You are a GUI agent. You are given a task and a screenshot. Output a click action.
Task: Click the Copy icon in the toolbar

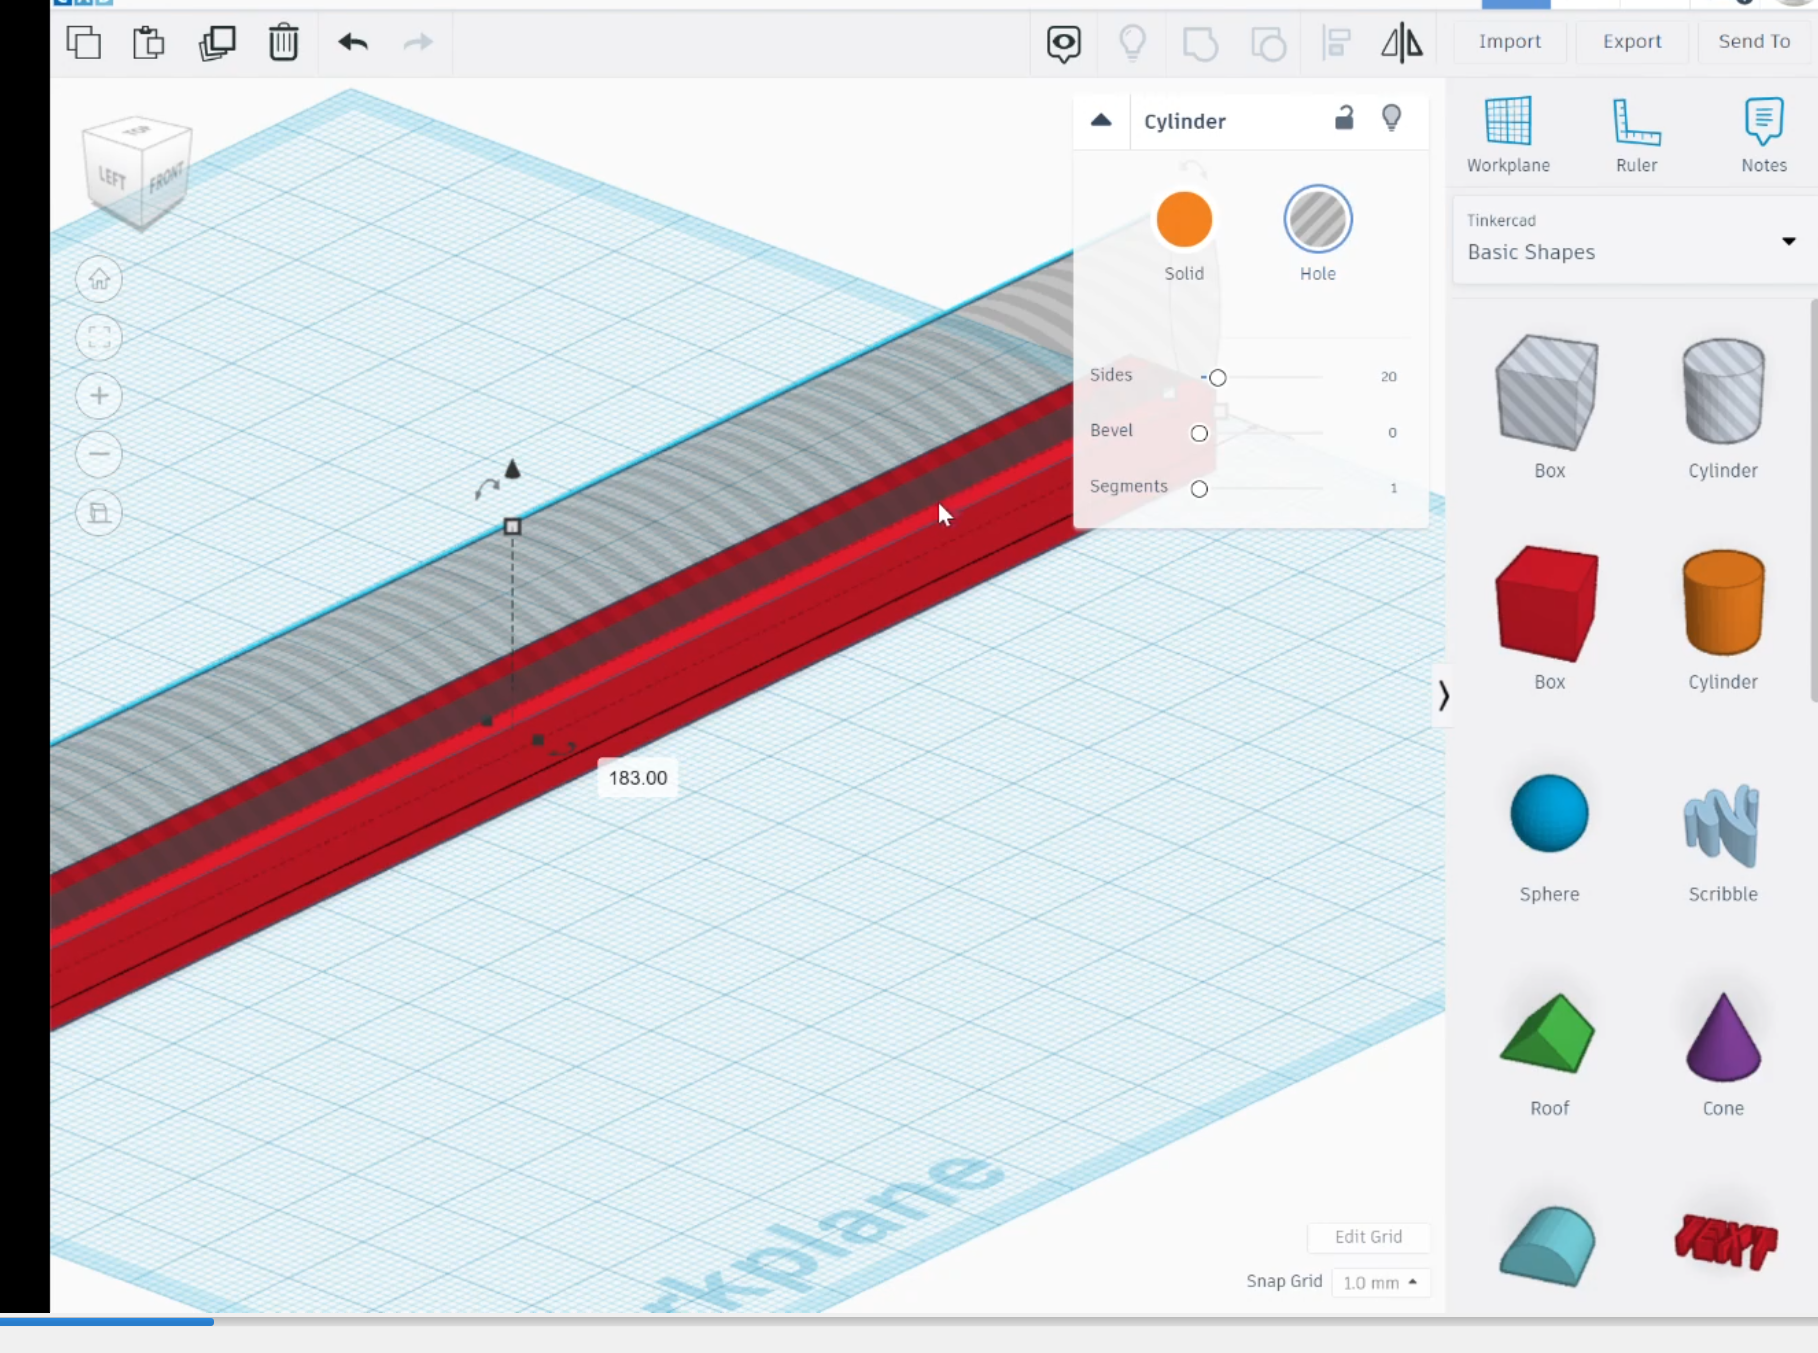click(84, 43)
